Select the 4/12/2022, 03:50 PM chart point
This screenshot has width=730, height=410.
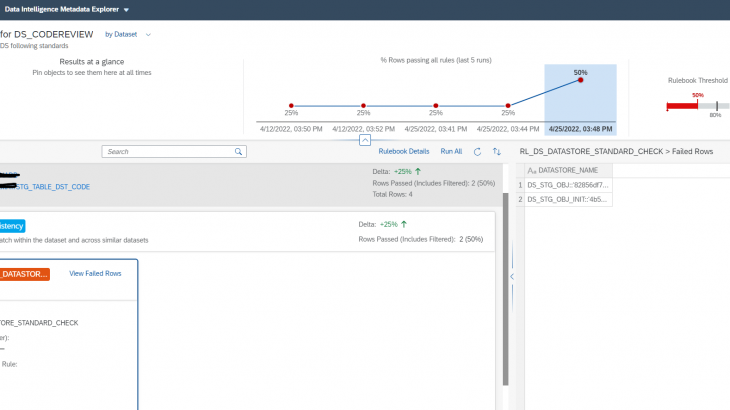tap(291, 106)
